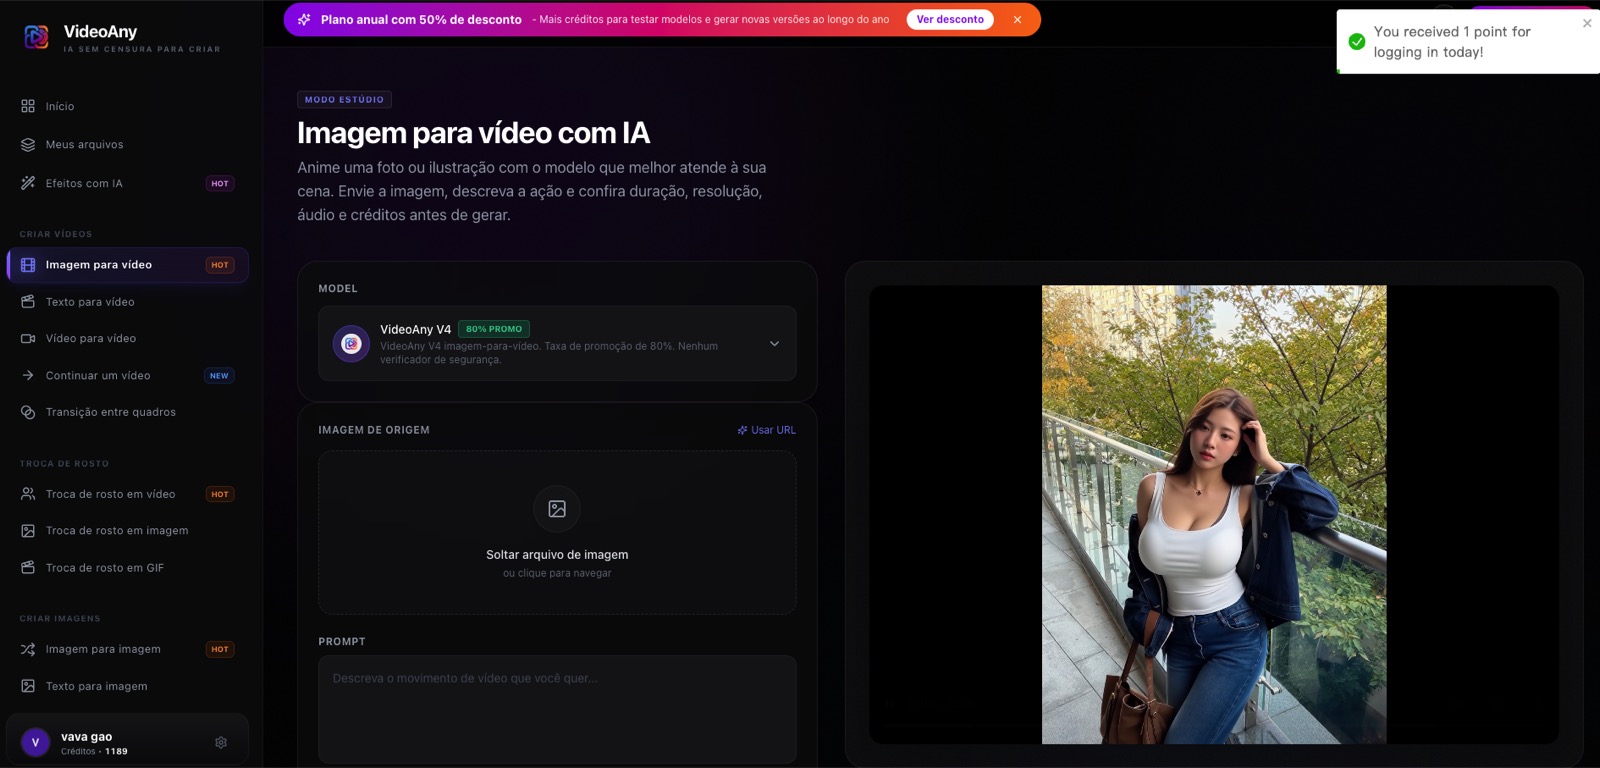This screenshot has height=768, width=1600.
Task: Dismiss the annual plan promo banner
Action: (1017, 20)
